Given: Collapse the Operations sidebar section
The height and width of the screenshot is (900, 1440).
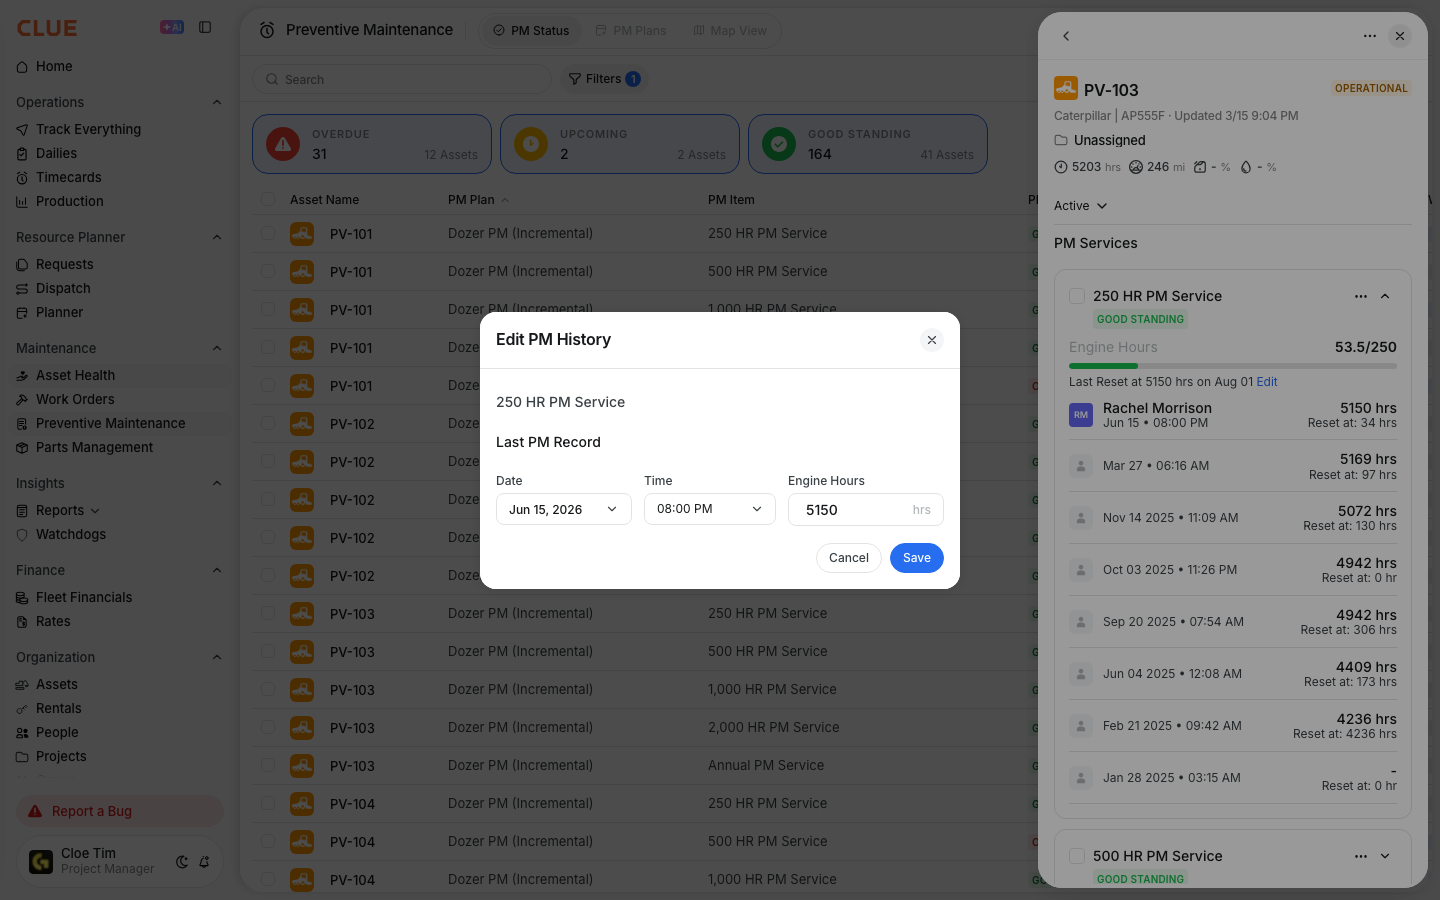Looking at the screenshot, I should point(217,102).
